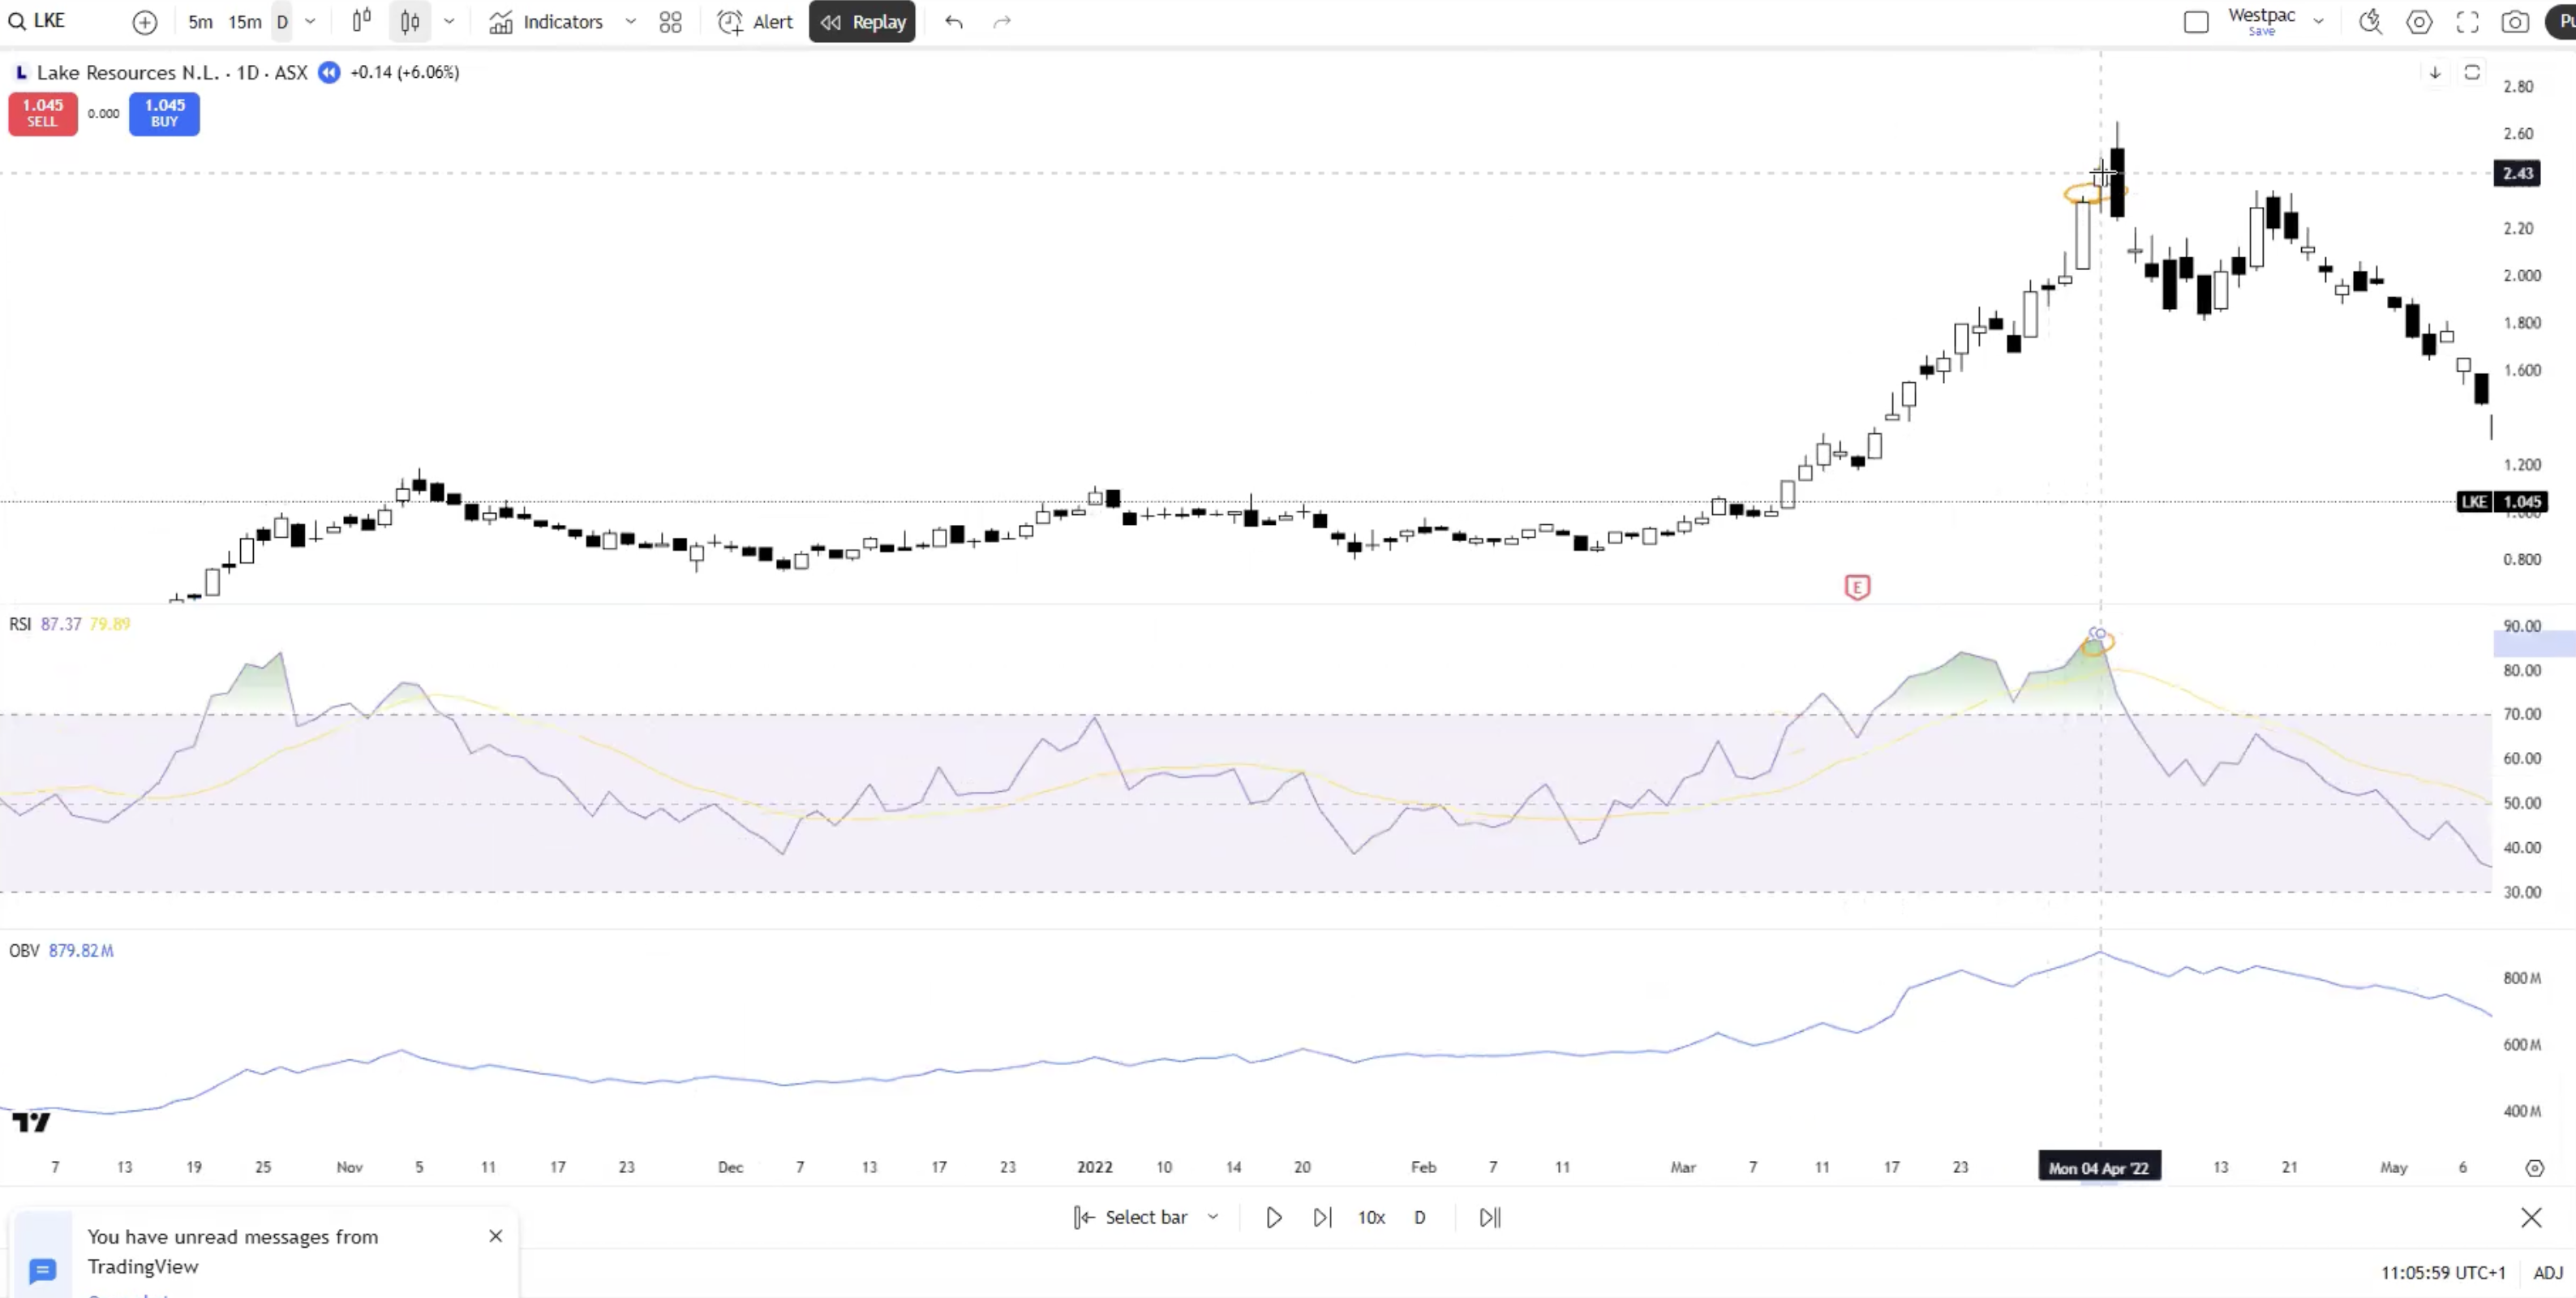
Task: Click the add symbol plus icon
Action: pos(145,22)
